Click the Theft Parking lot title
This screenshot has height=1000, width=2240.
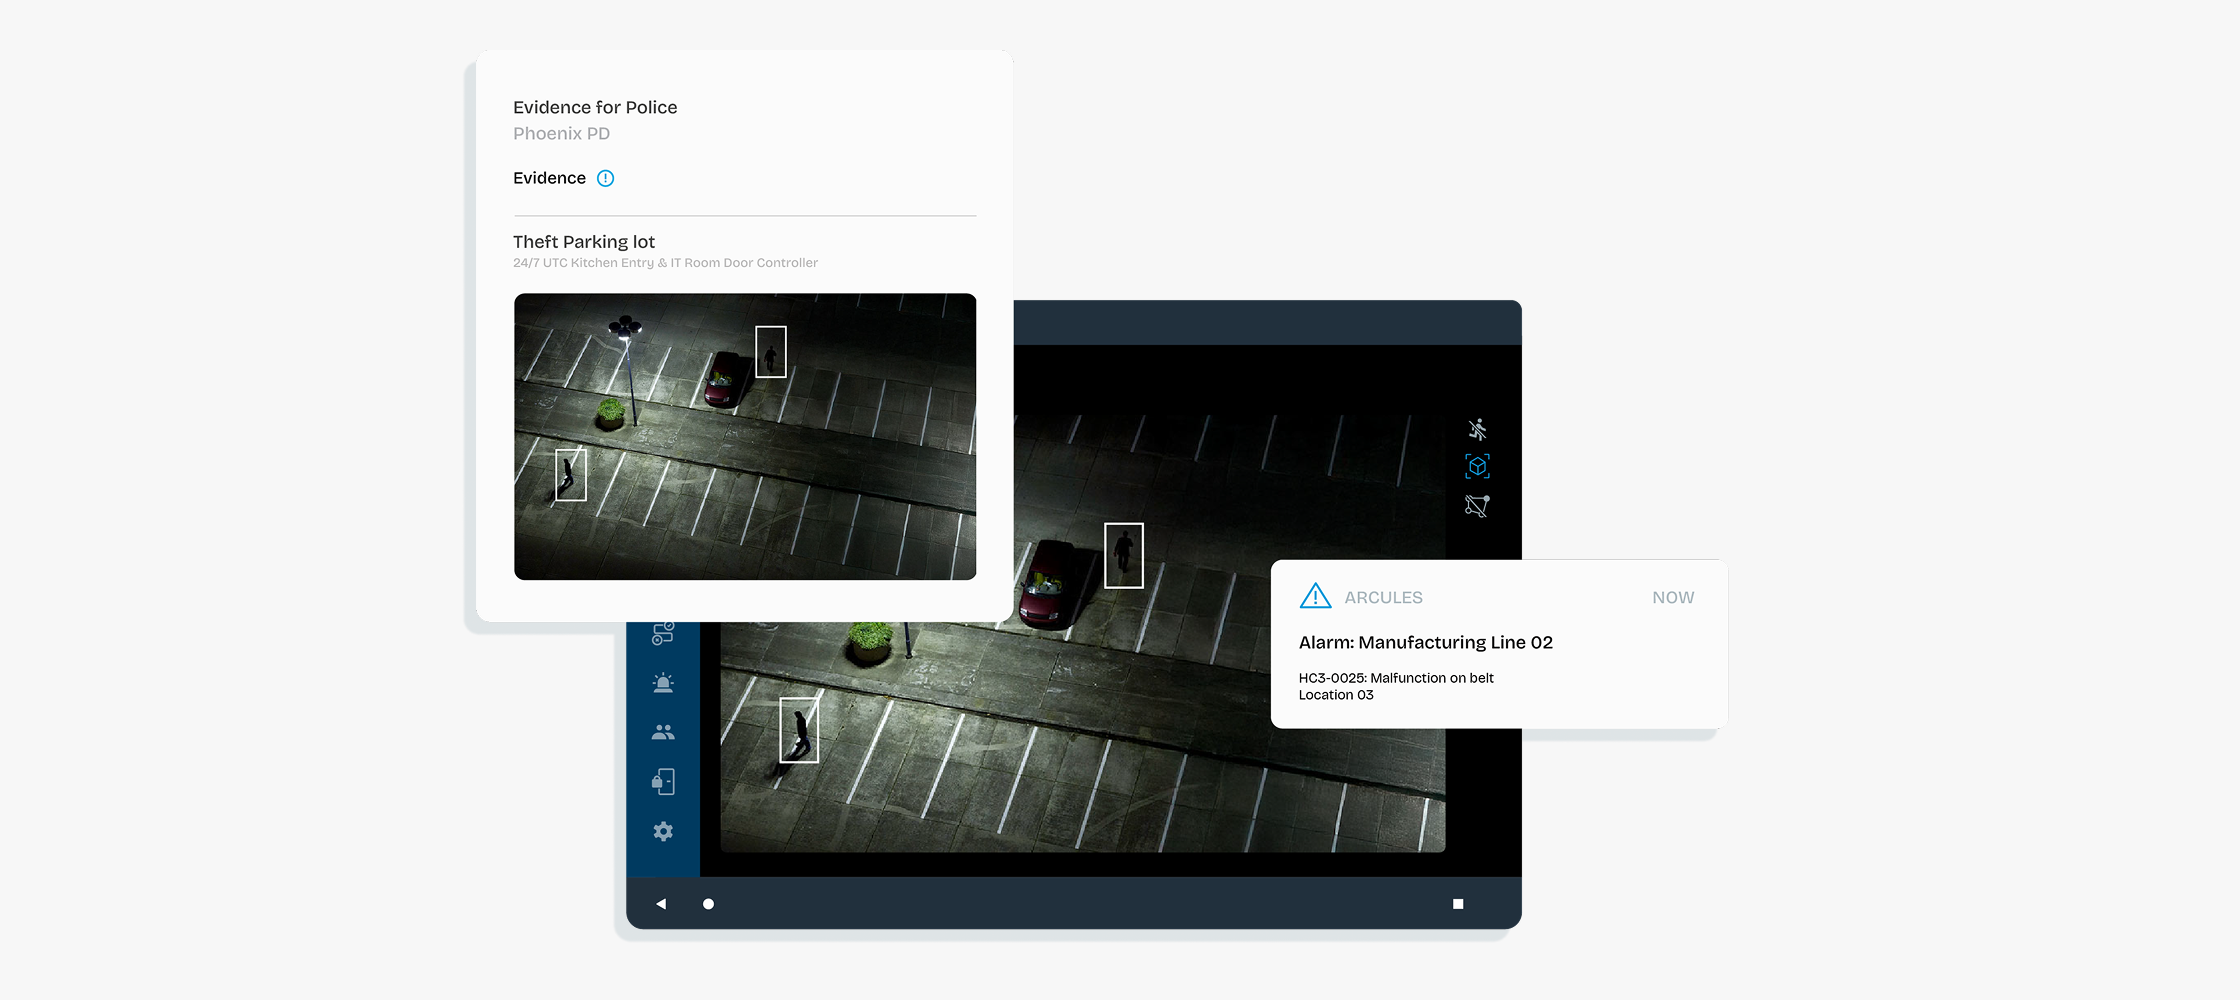[584, 242]
